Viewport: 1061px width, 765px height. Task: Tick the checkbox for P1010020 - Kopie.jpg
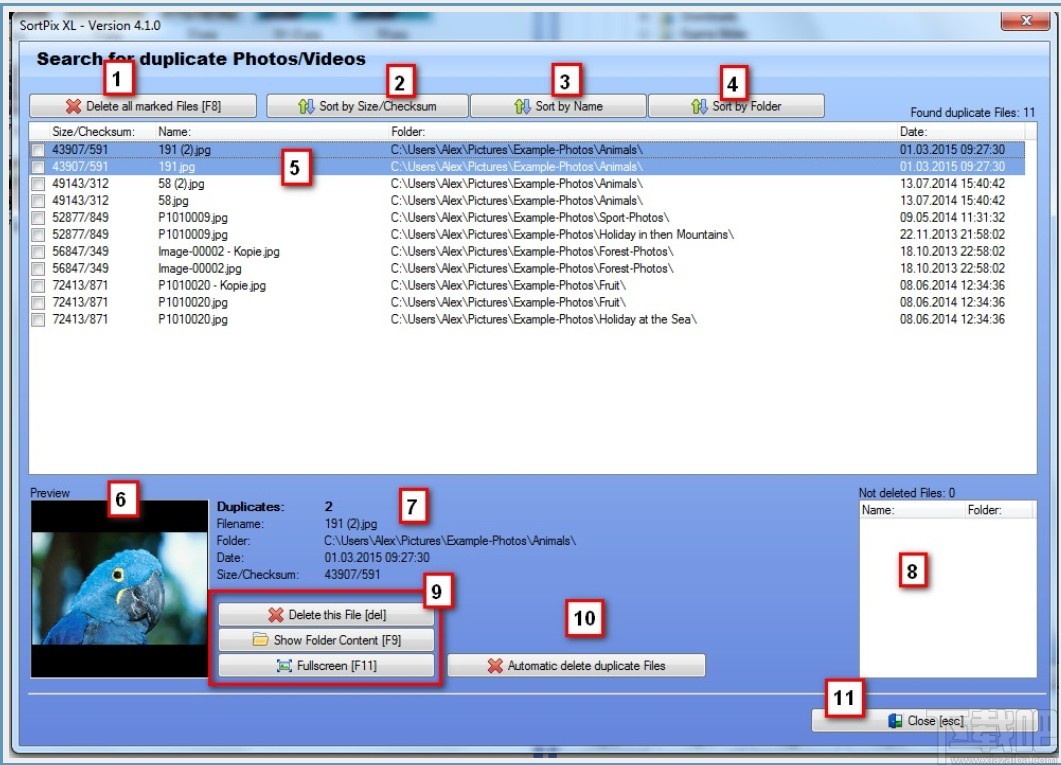point(38,285)
